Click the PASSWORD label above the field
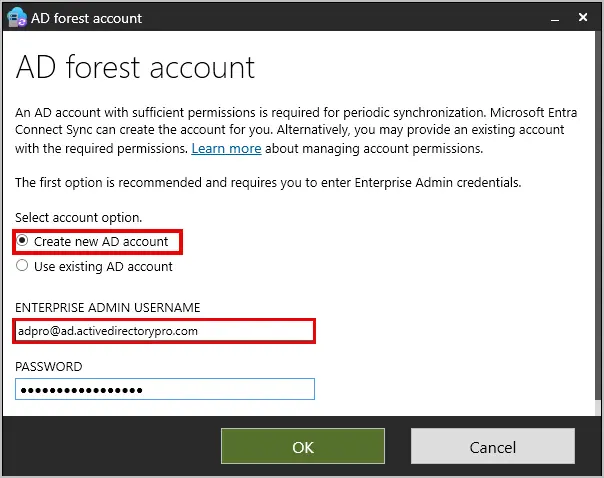The height and width of the screenshot is (478, 604). coord(49,366)
